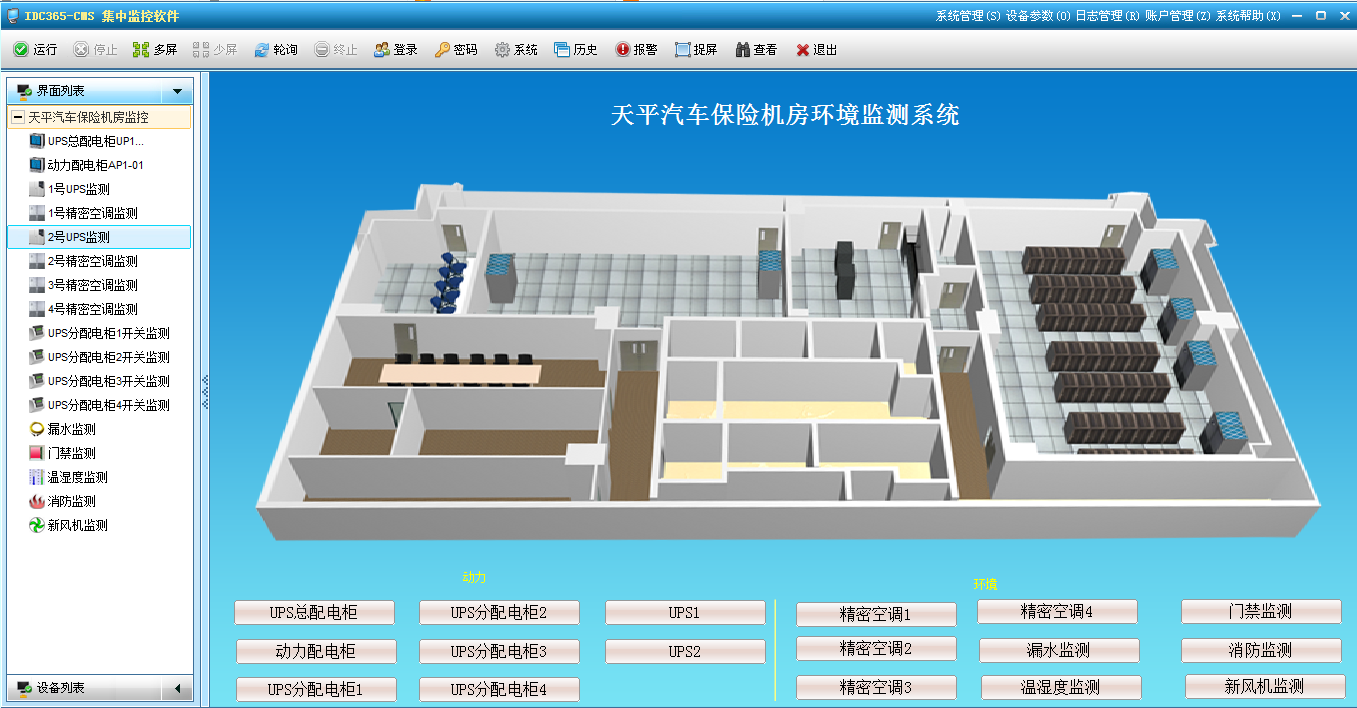
Task: Open the 日志管理(R) menu
Action: pyautogui.click(x=1108, y=16)
